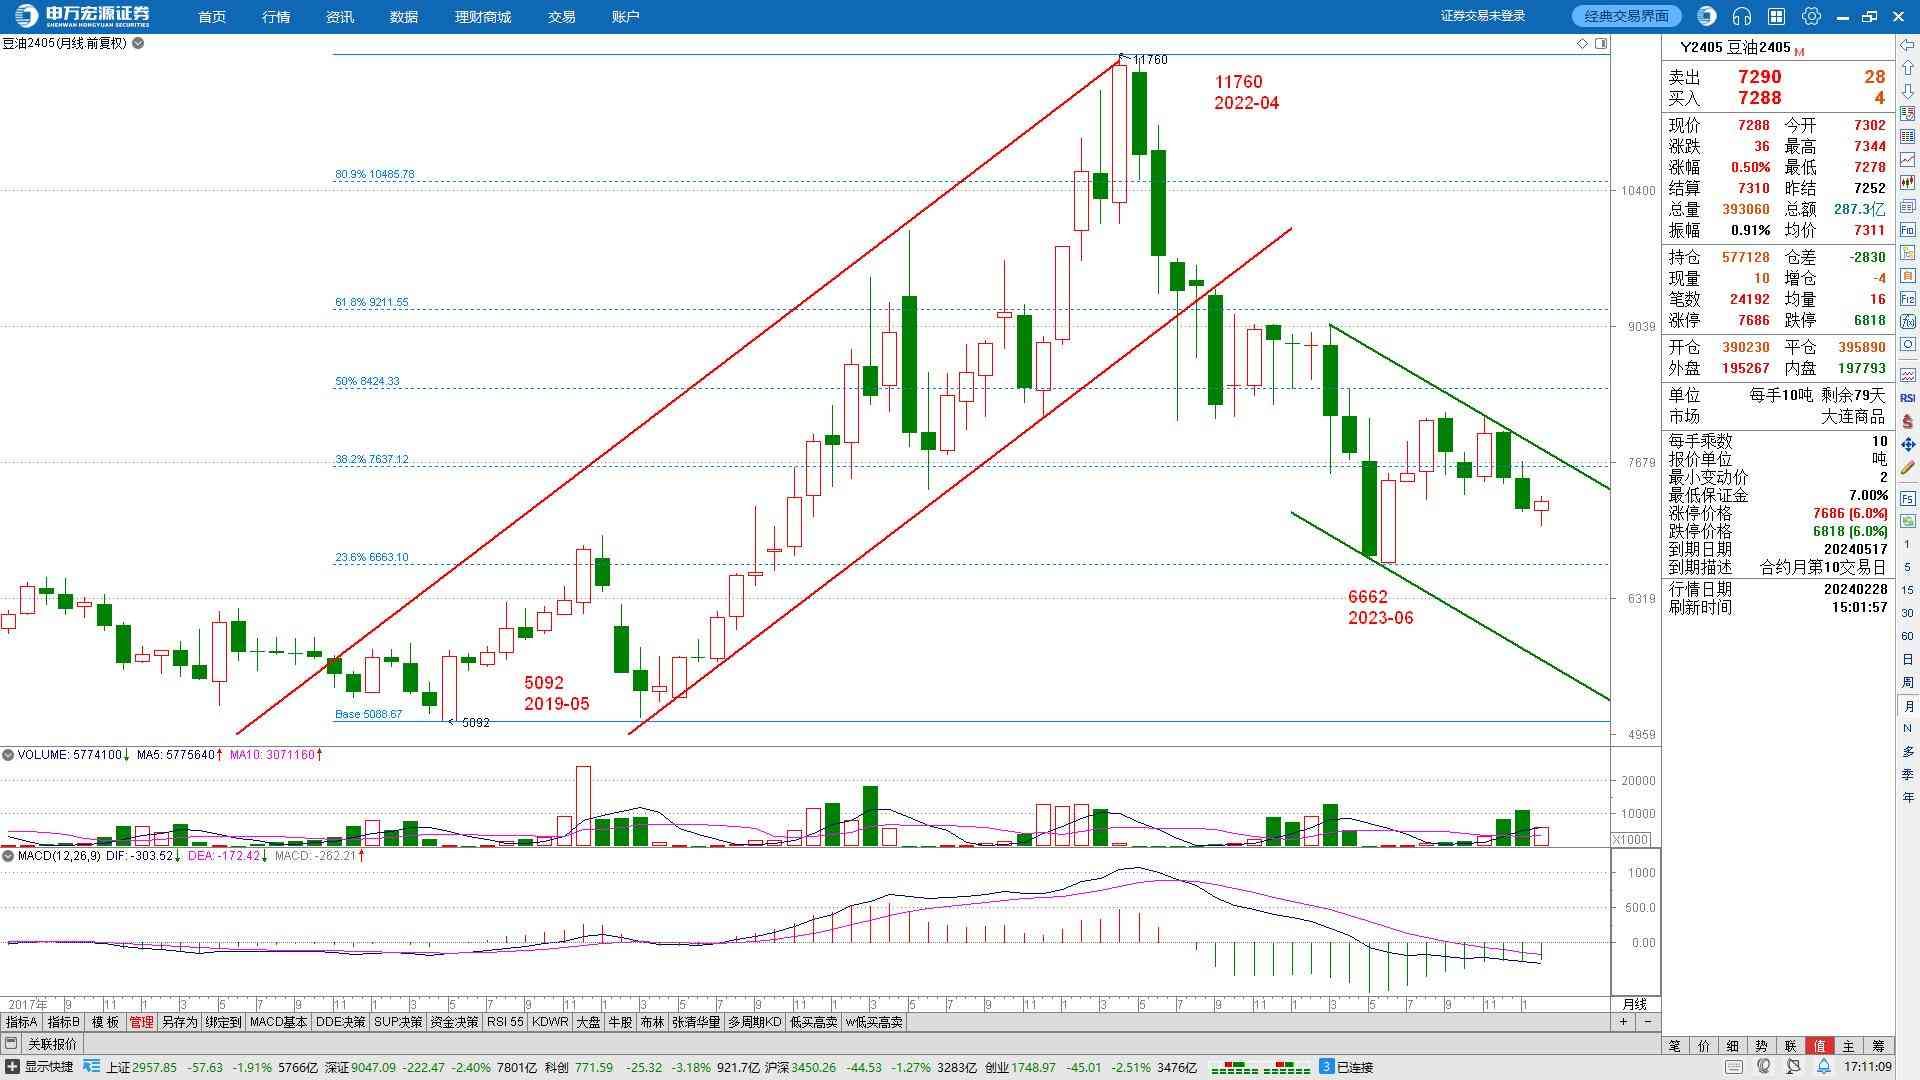
Task: Select the MACD基本 indicator tab
Action: pyautogui.click(x=278, y=1022)
